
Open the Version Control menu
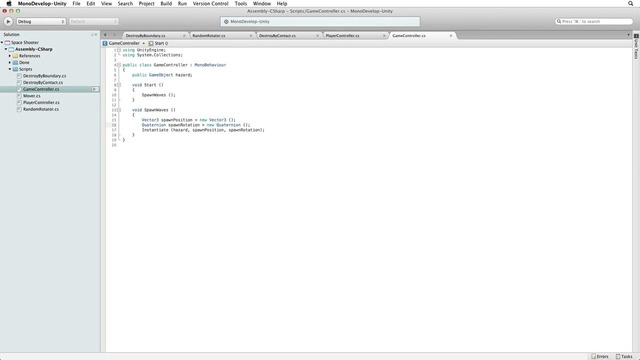click(x=210, y=3)
